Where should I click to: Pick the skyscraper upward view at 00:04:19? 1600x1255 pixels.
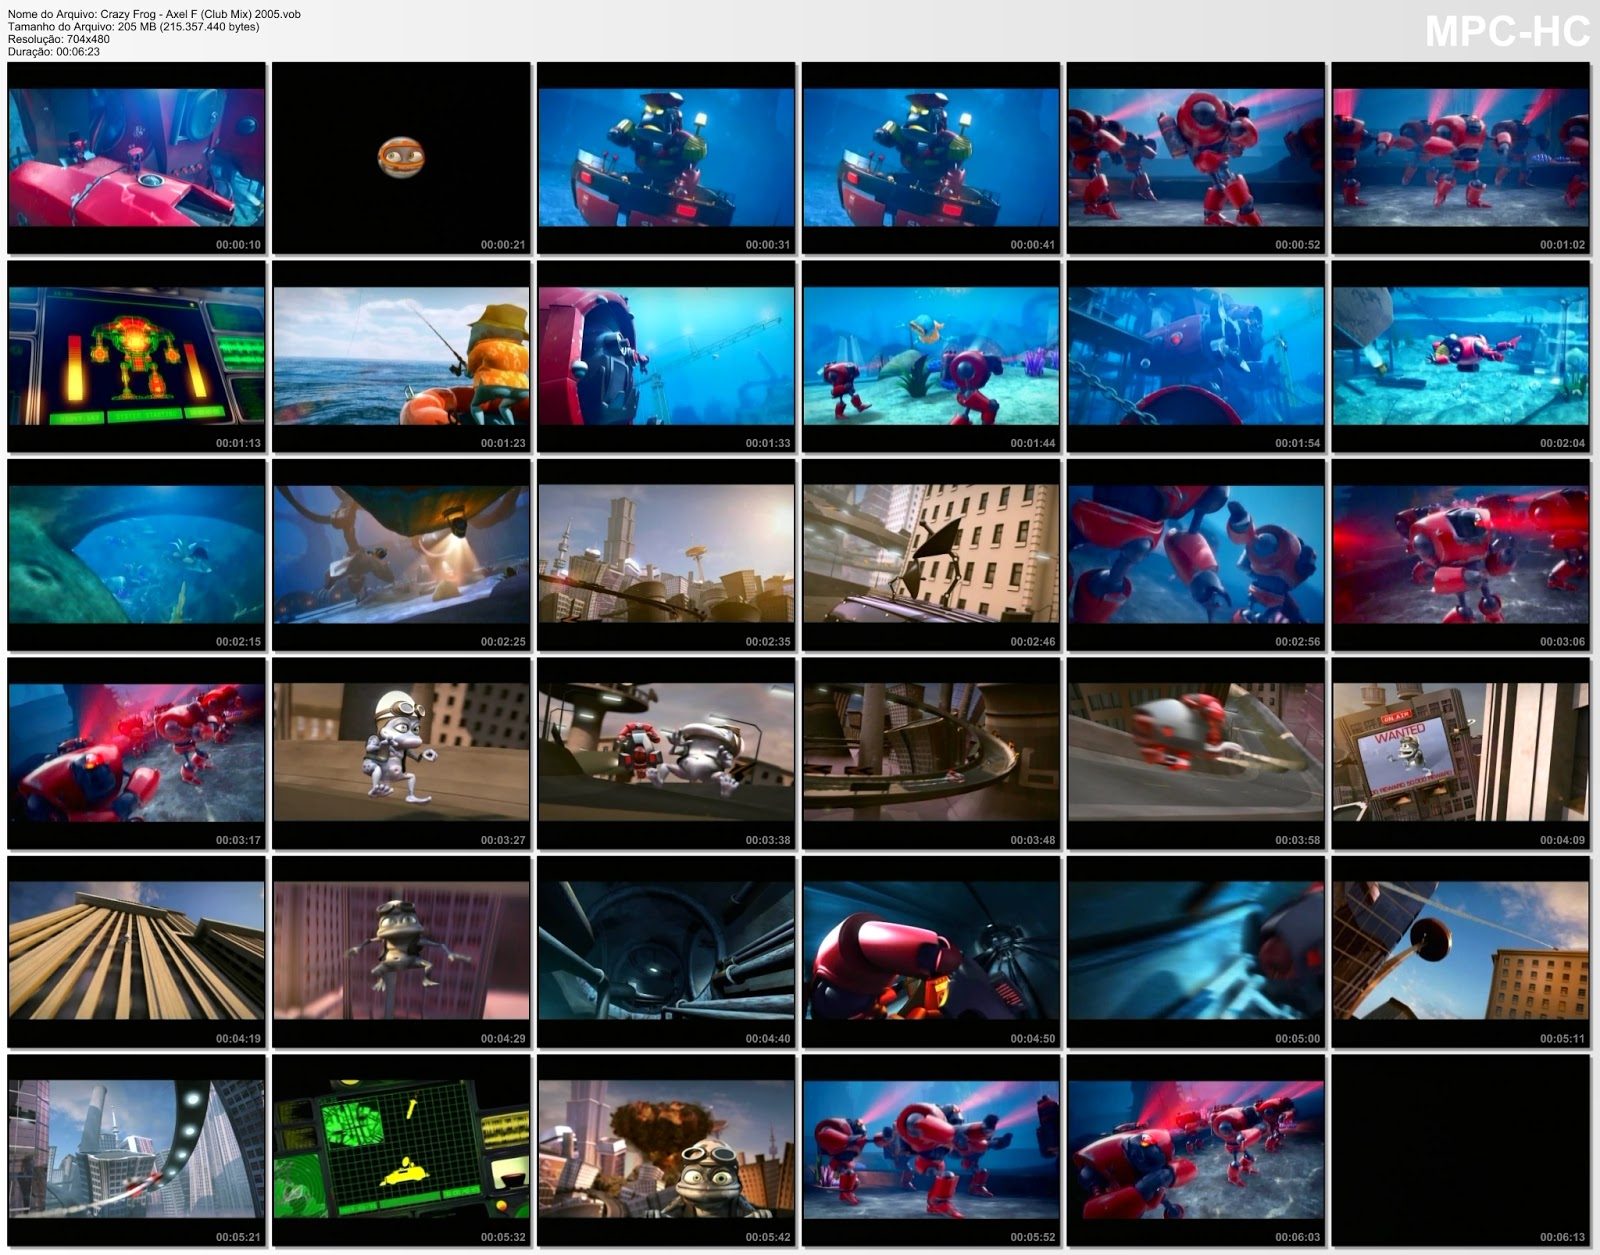coord(137,952)
